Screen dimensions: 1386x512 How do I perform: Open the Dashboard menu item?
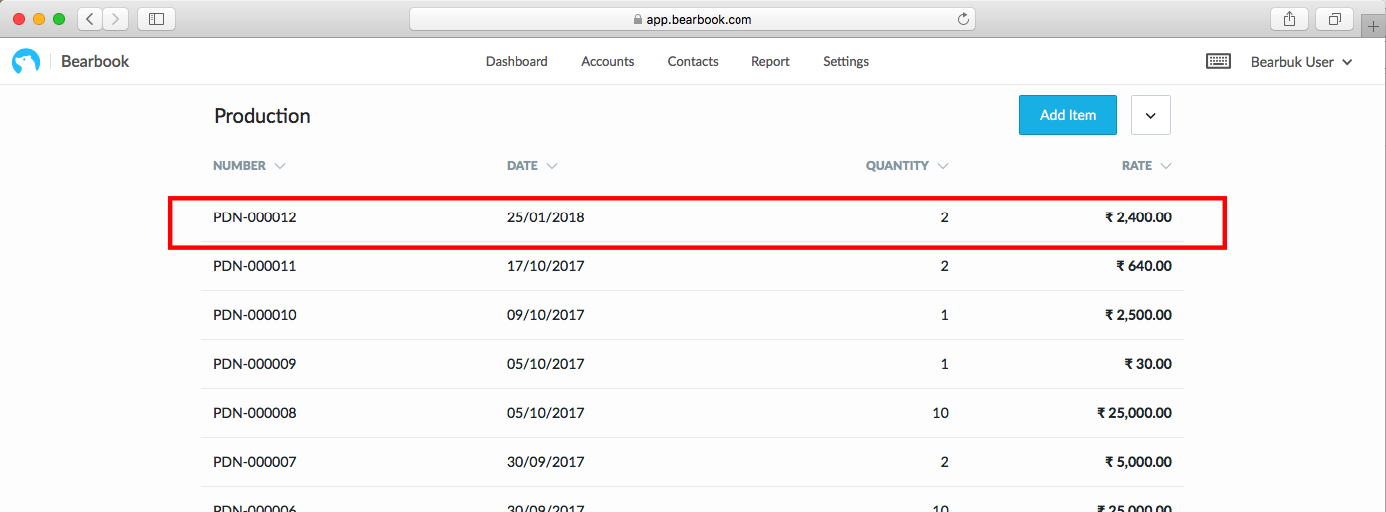coord(517,62)
